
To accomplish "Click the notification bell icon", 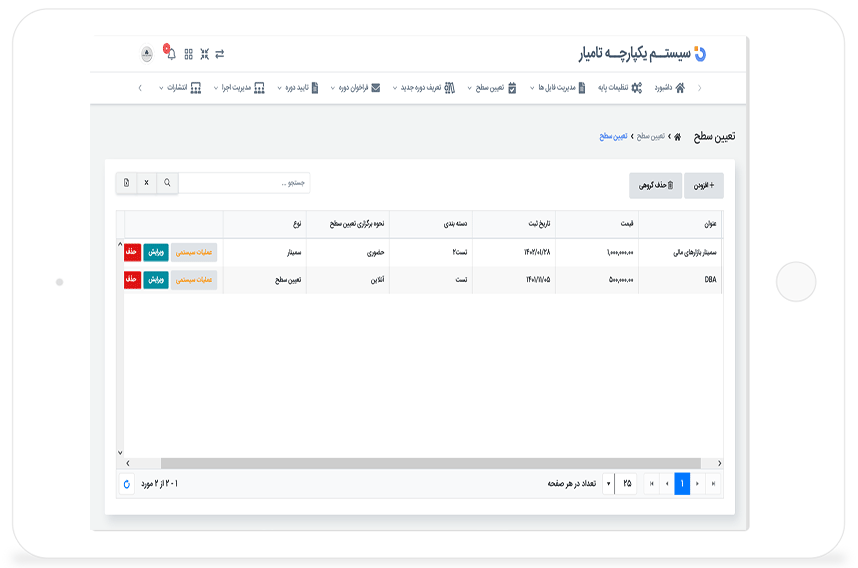I will (171, 54).
